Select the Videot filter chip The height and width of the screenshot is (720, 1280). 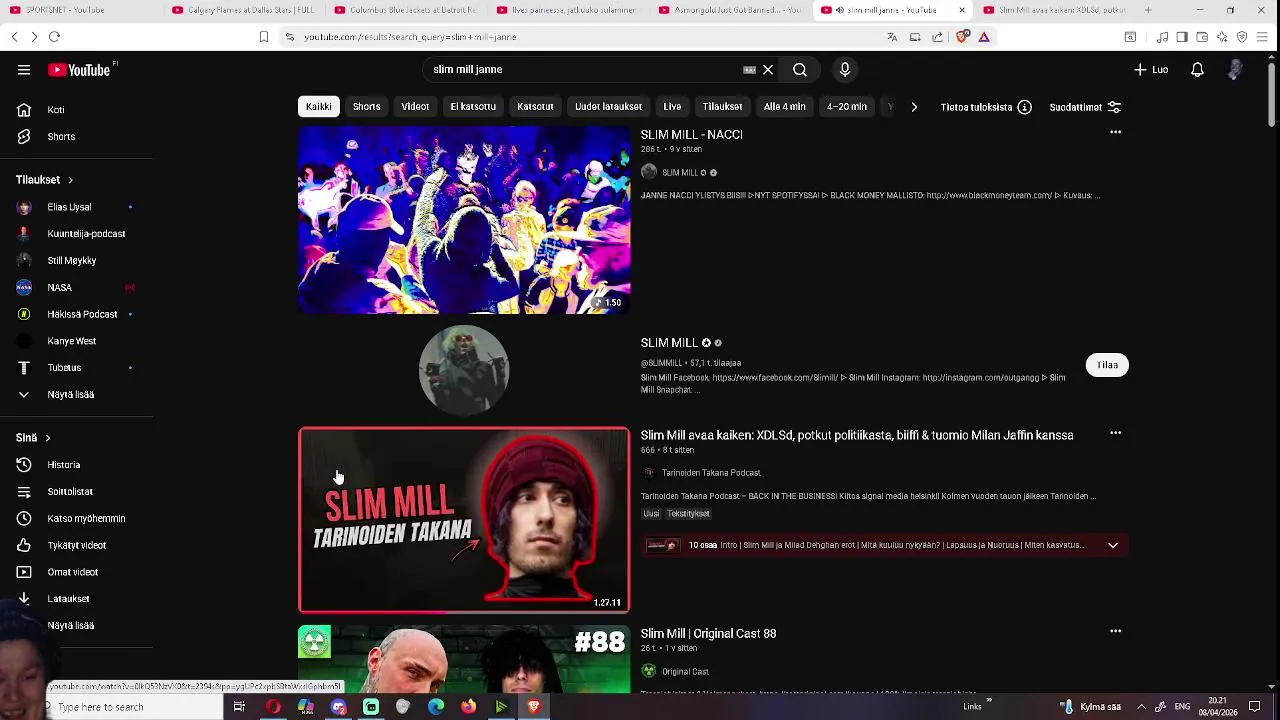tap(415, 107)
